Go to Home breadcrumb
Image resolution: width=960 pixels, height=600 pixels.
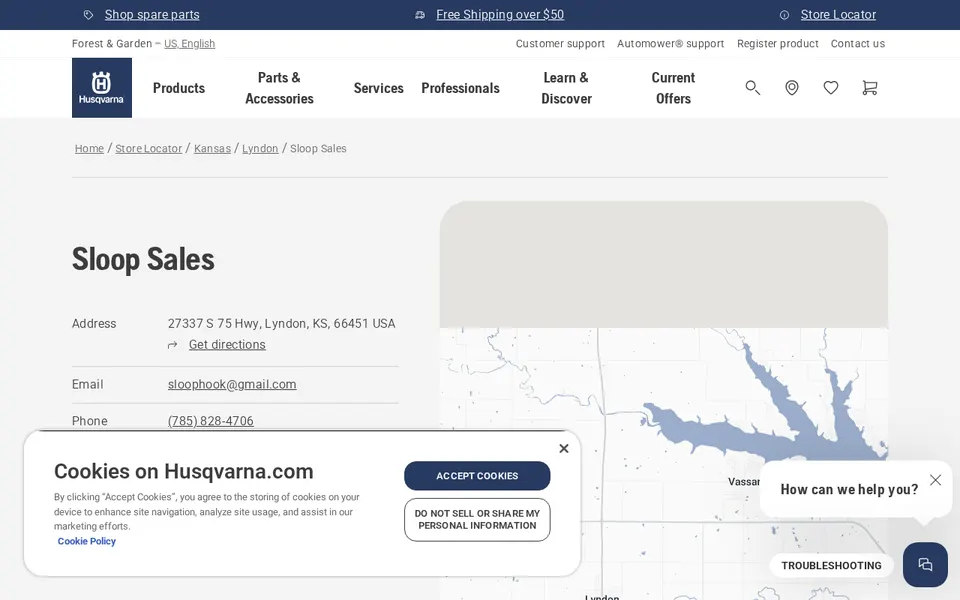click(x=89, y=149)
